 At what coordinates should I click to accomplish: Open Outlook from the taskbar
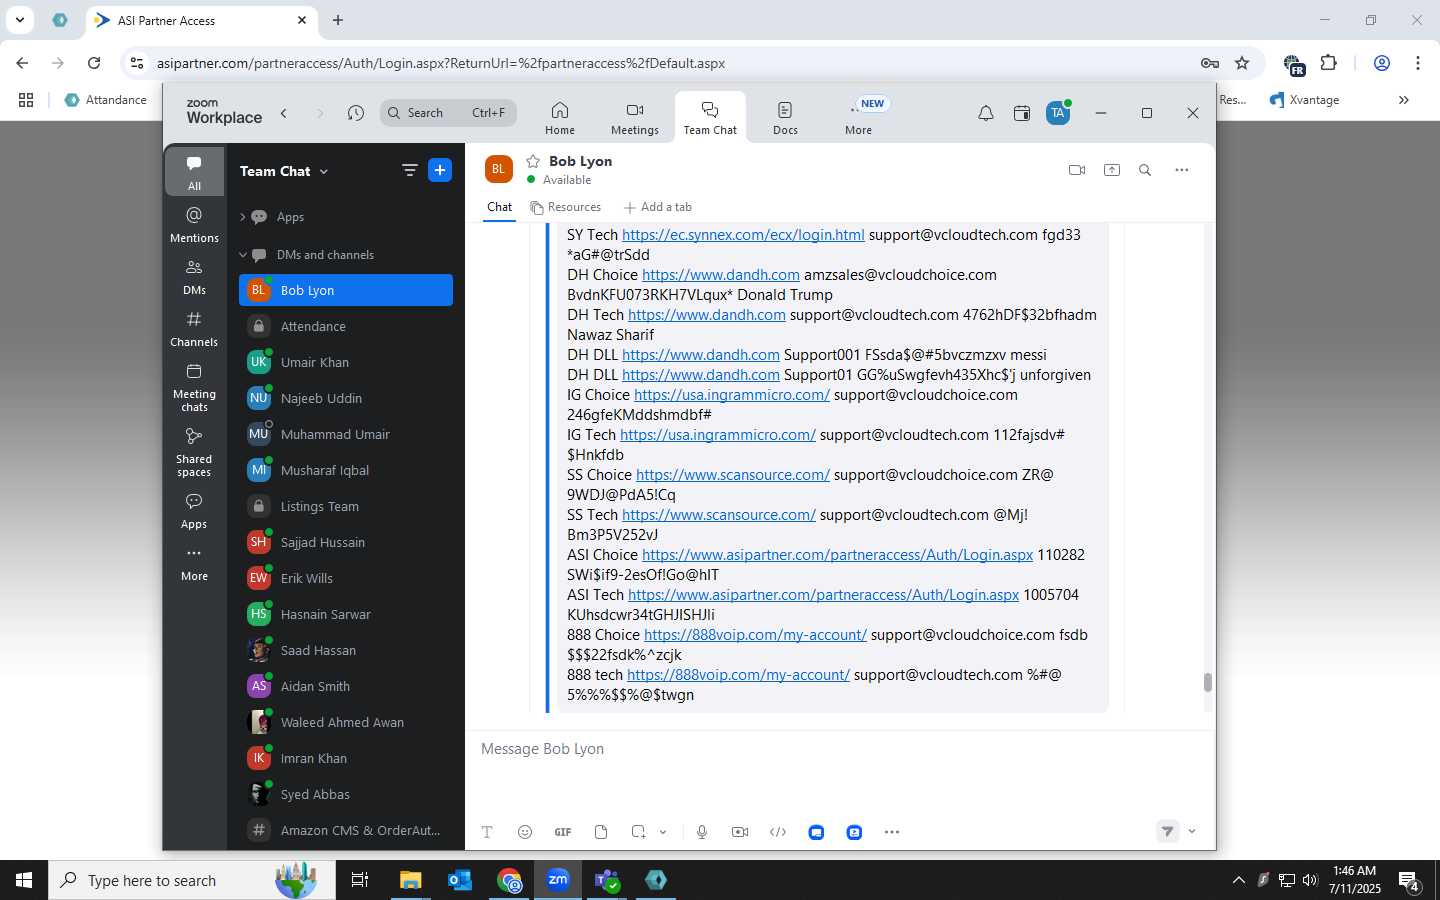(x=460, y=880)
